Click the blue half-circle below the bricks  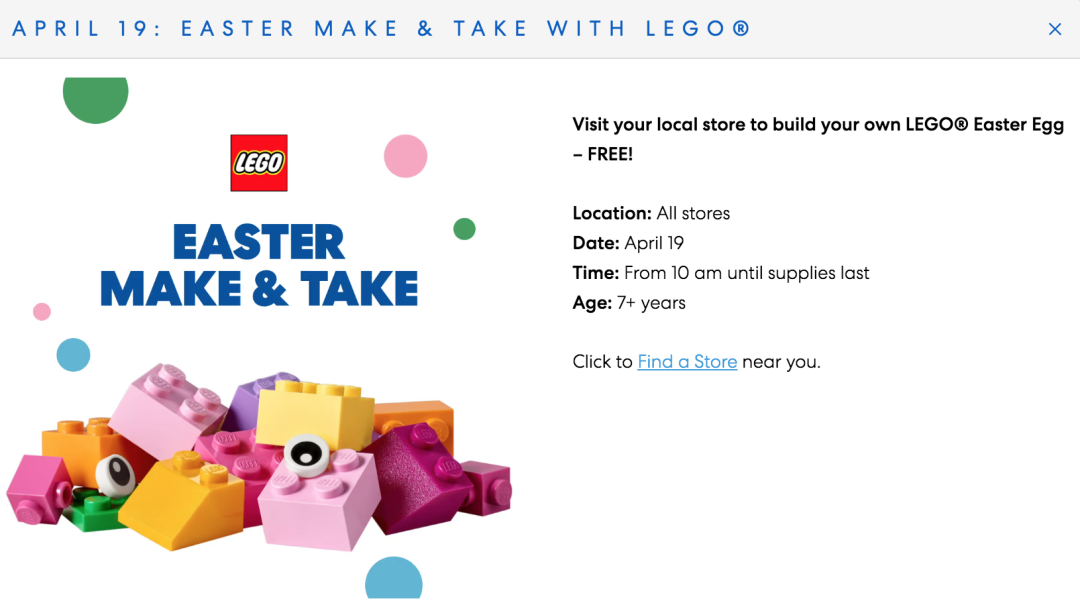(x=393, y=578)
